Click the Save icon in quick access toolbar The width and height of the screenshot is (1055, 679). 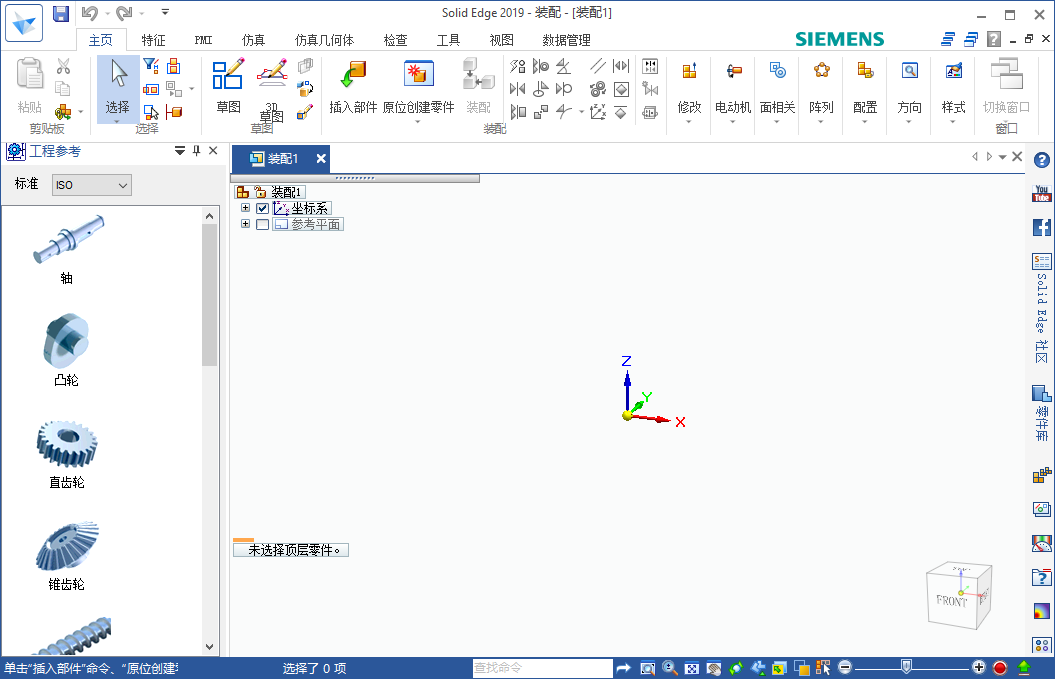tap(61, 13)
